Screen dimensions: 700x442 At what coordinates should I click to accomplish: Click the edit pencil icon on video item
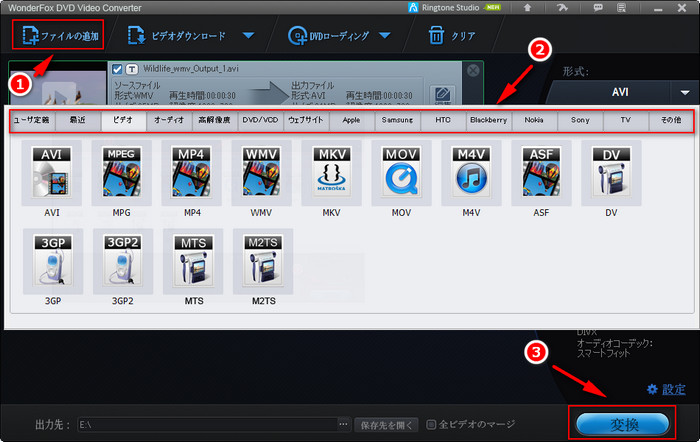coord(442,95)
